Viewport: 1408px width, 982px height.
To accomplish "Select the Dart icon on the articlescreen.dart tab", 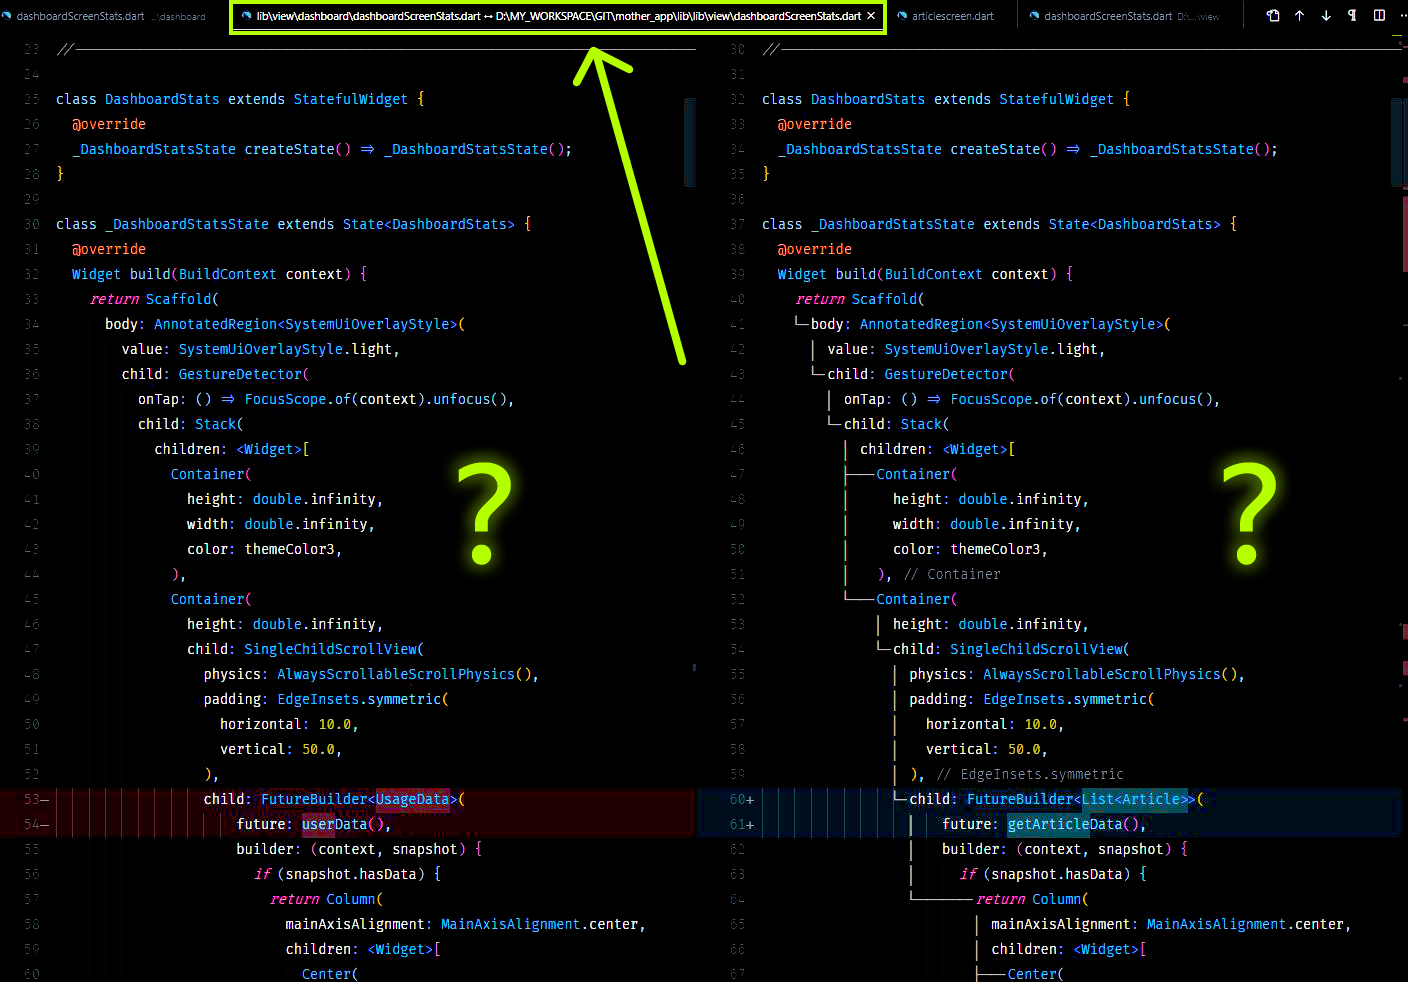I will (901, 15).
